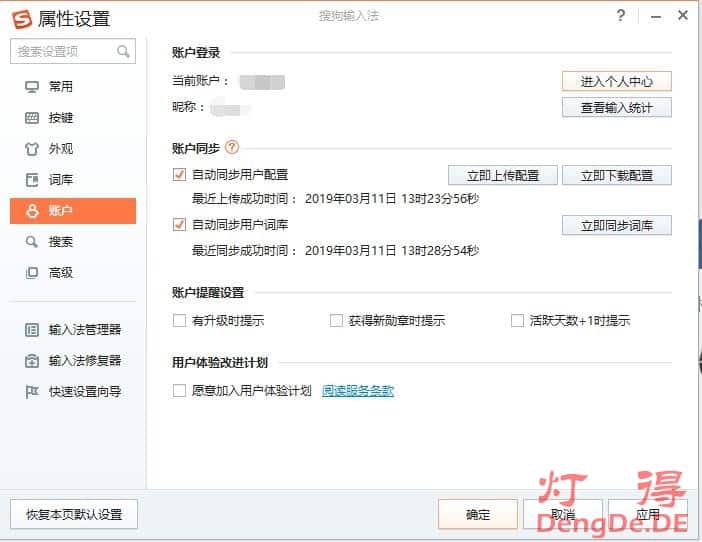Click the 搜索 magnifier sidebar icon
Image resolution: width=702 pixels, height=542 pixels.
click(x=32, y=242)
